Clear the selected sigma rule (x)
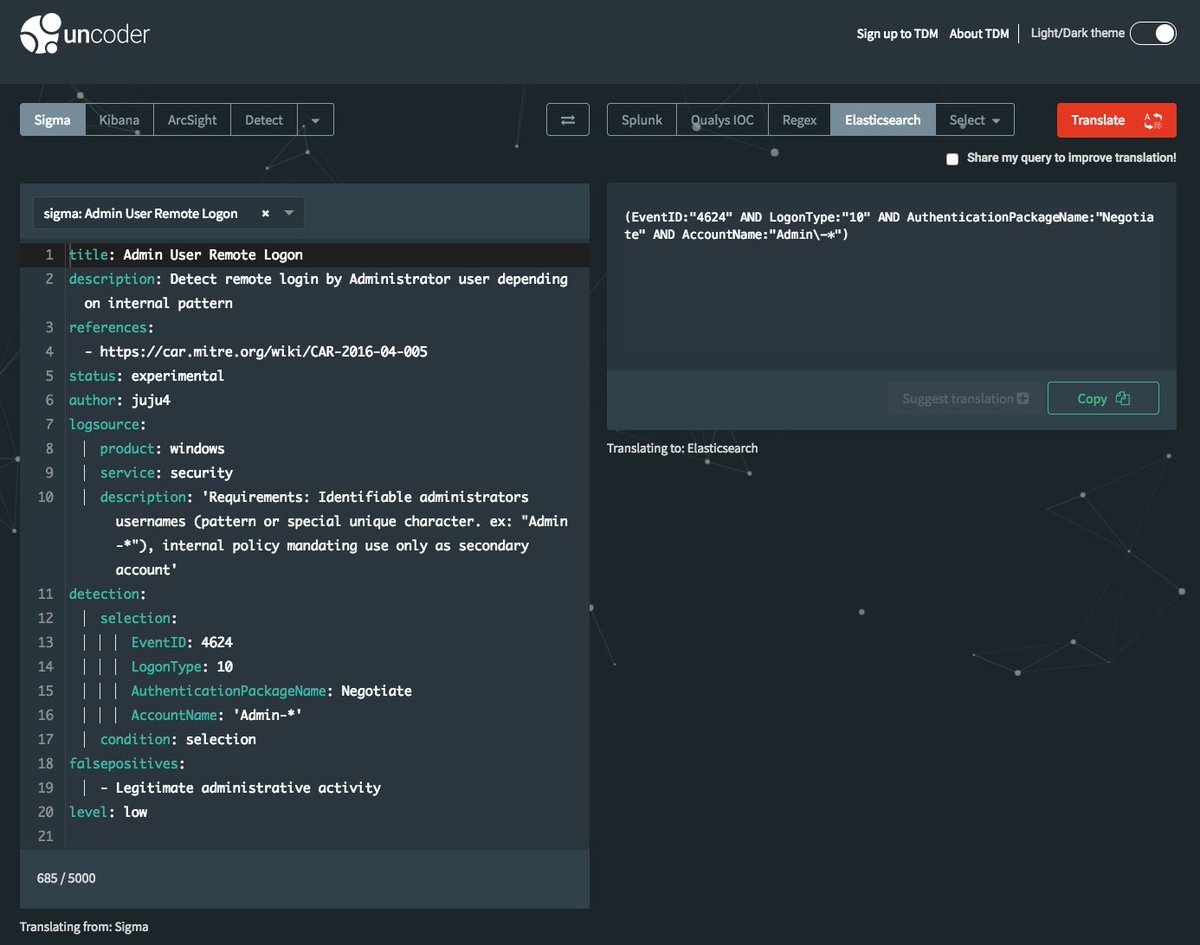The height and width of the screenshot is (945, 1200). [x=265, y=213]
